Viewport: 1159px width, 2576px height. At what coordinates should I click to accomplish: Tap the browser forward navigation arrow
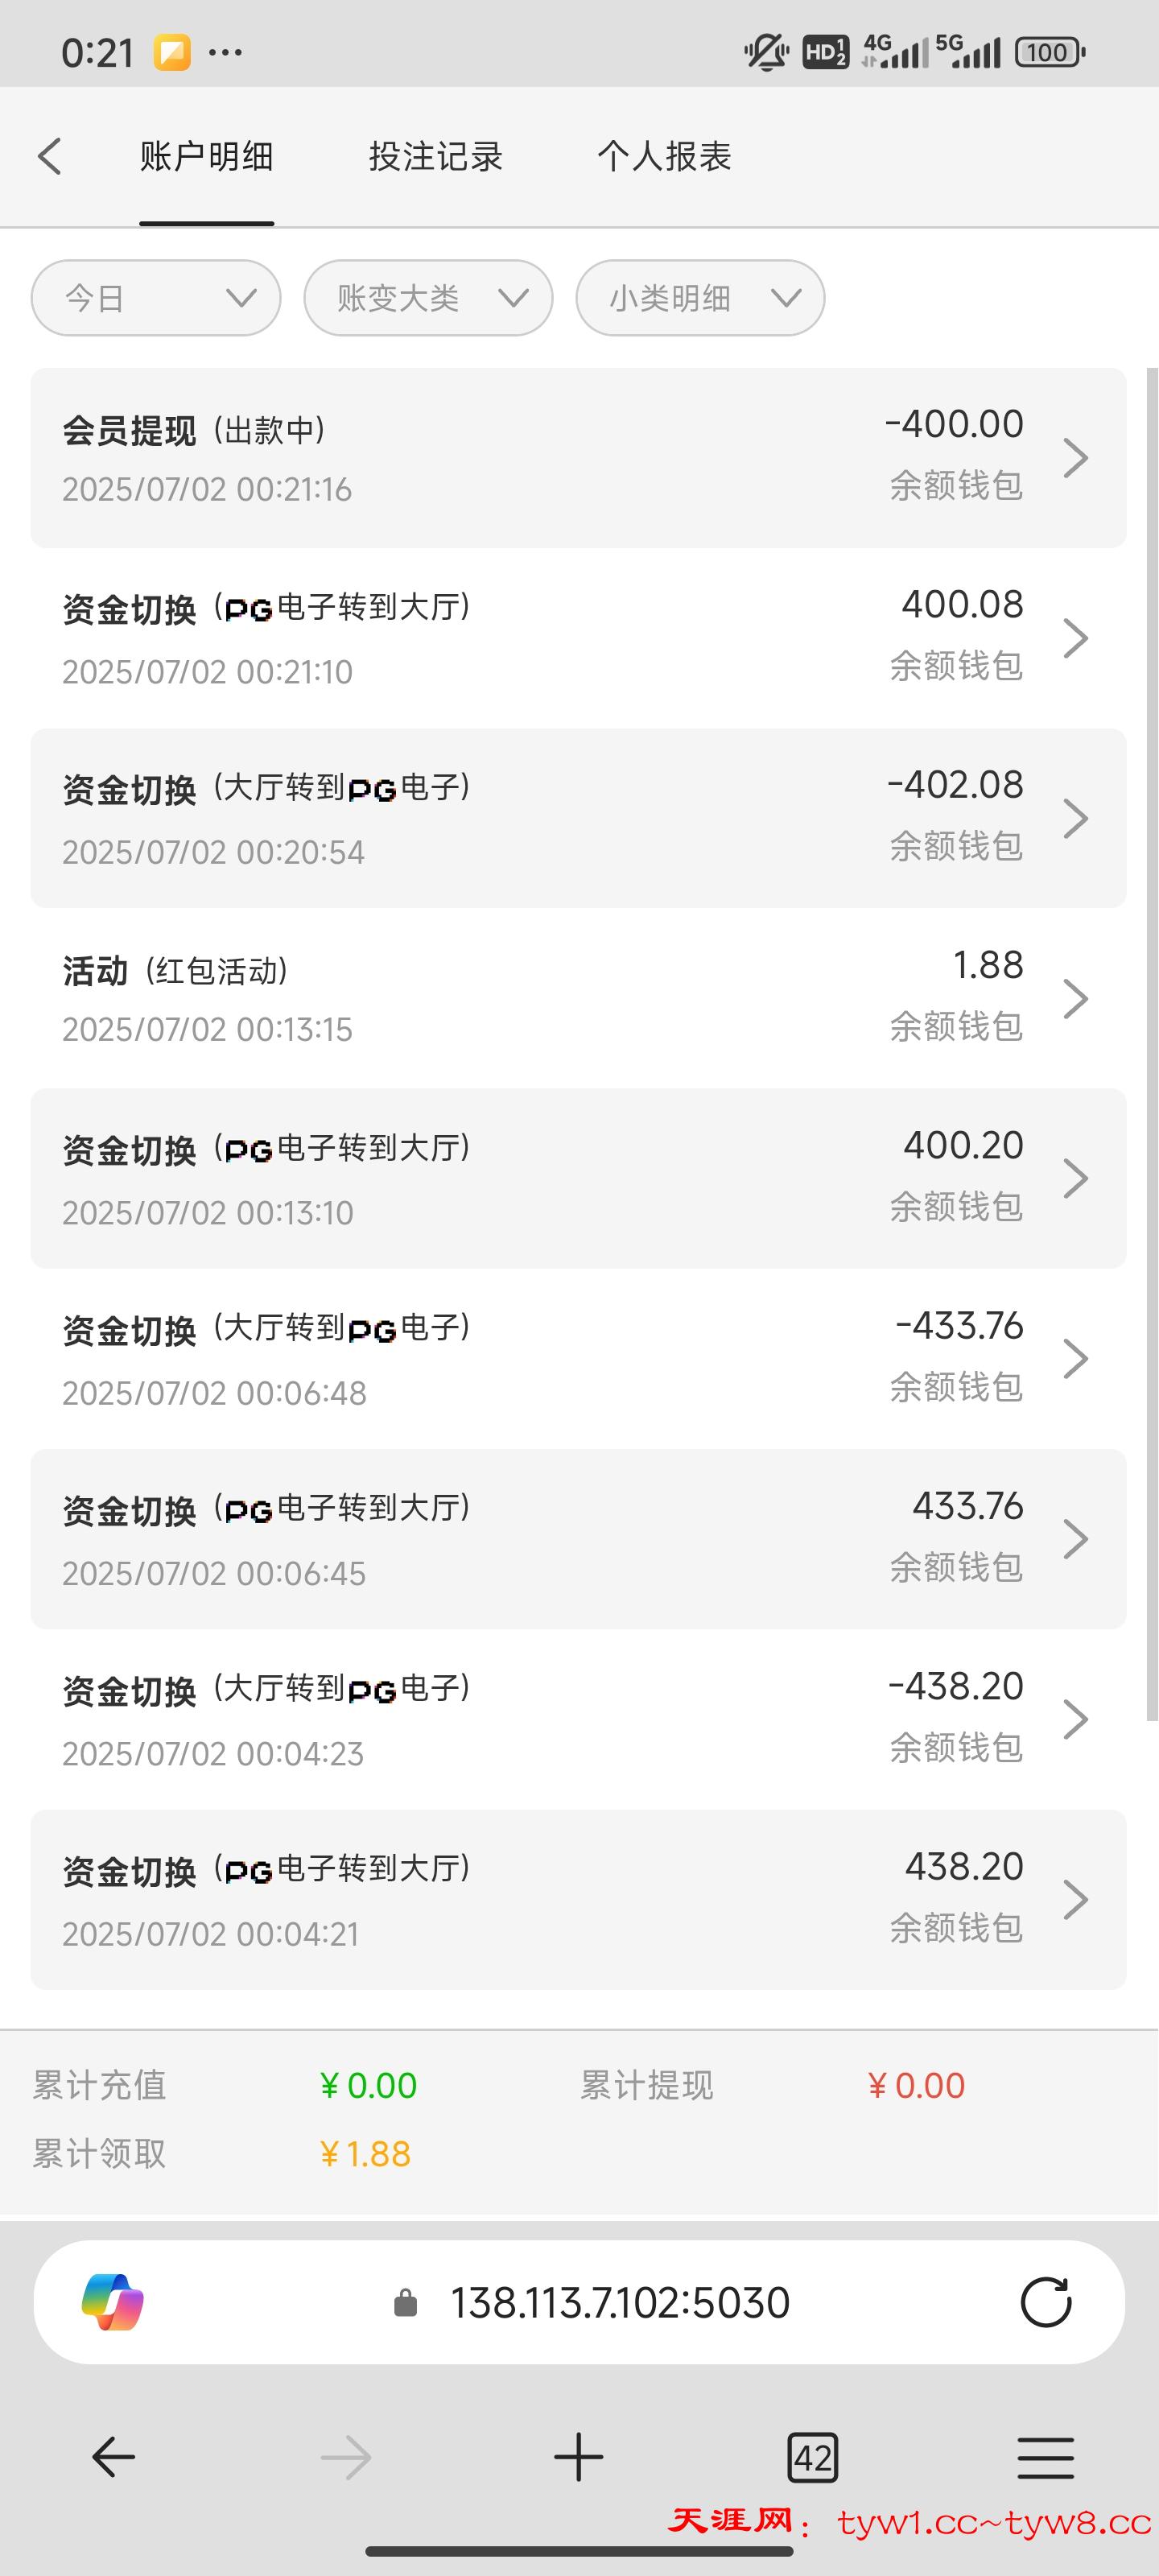[x=346, y=2457]
